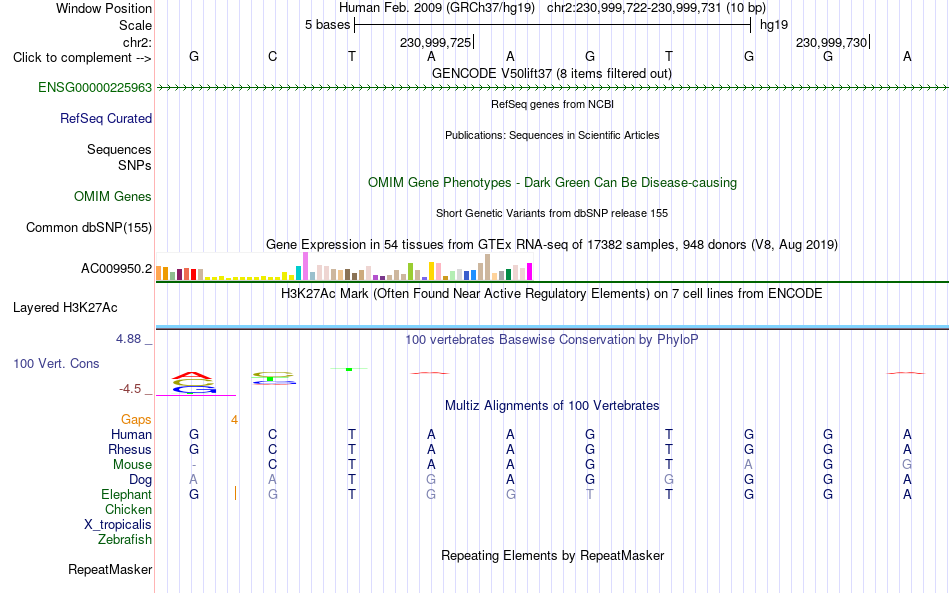Click 'Publications: Sequences in Scientific Articles' title

[x=552, y=135]
